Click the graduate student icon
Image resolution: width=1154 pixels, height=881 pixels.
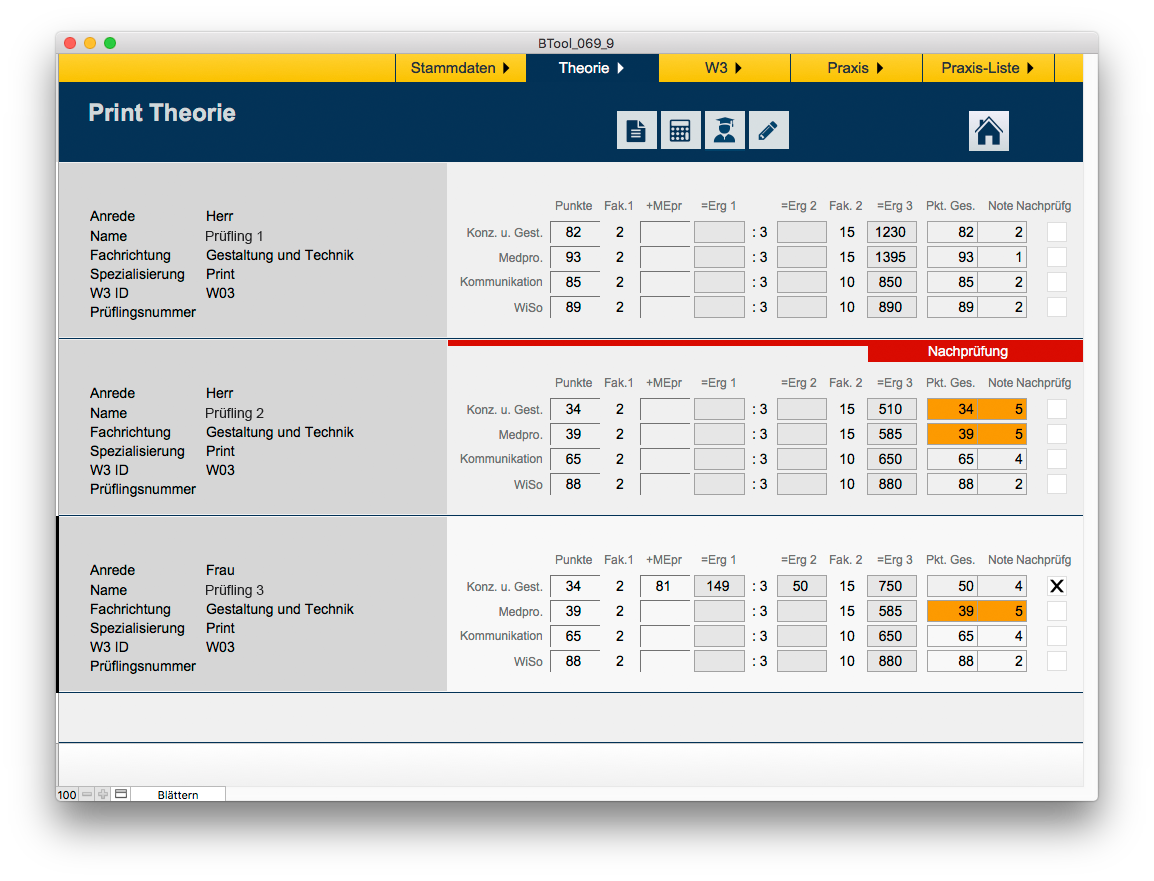[x=724, y=131]
